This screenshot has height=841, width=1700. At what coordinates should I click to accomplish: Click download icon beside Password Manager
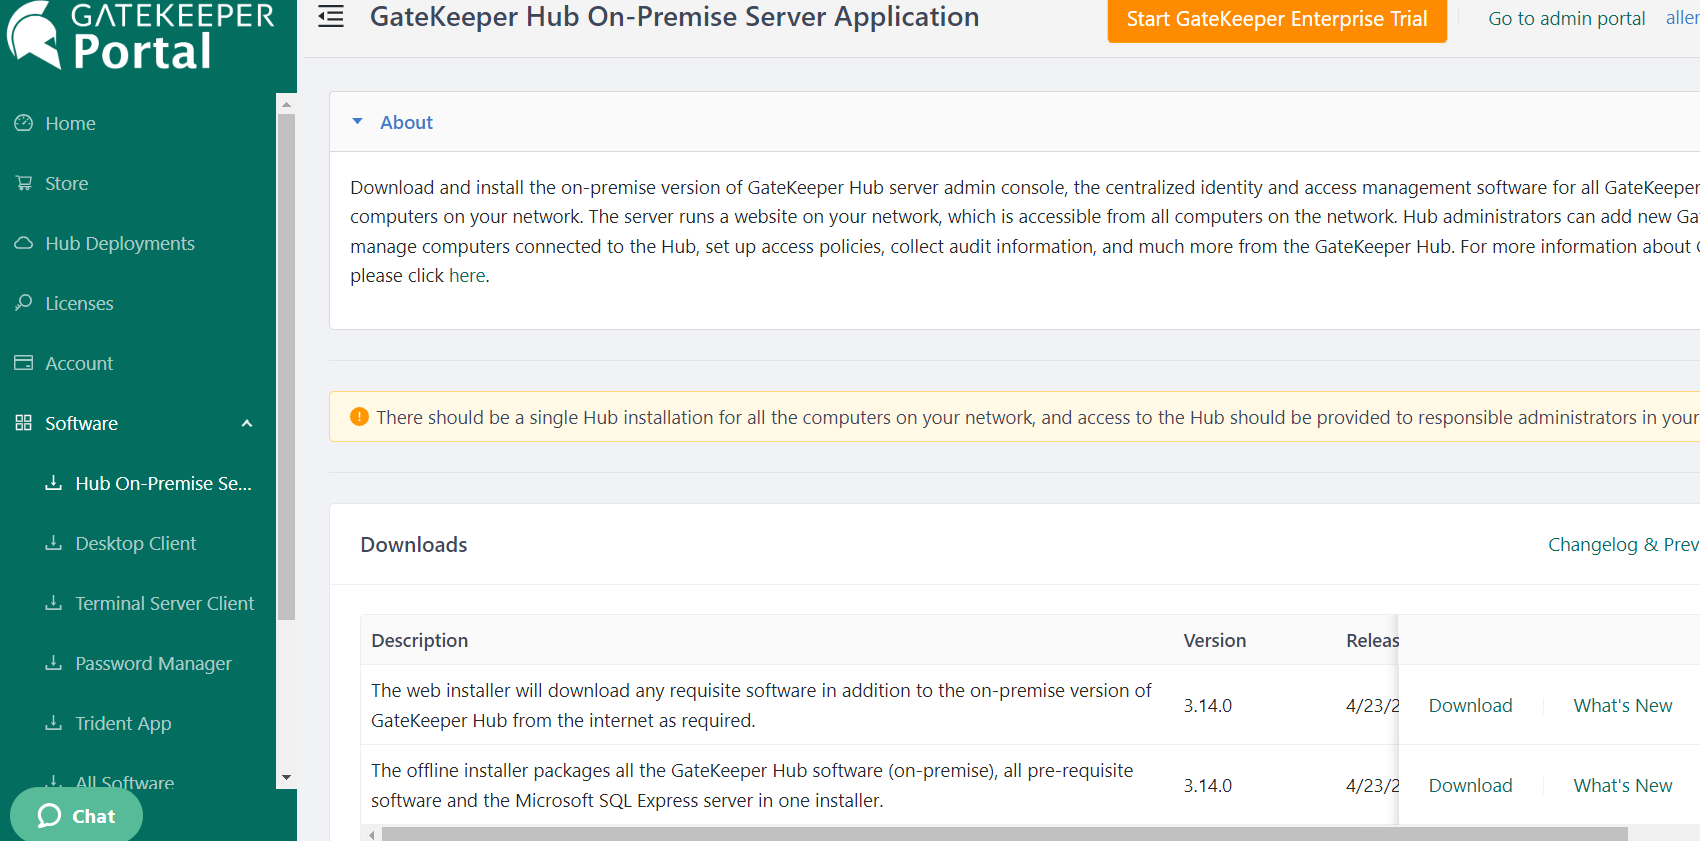(x=54, y=663)
